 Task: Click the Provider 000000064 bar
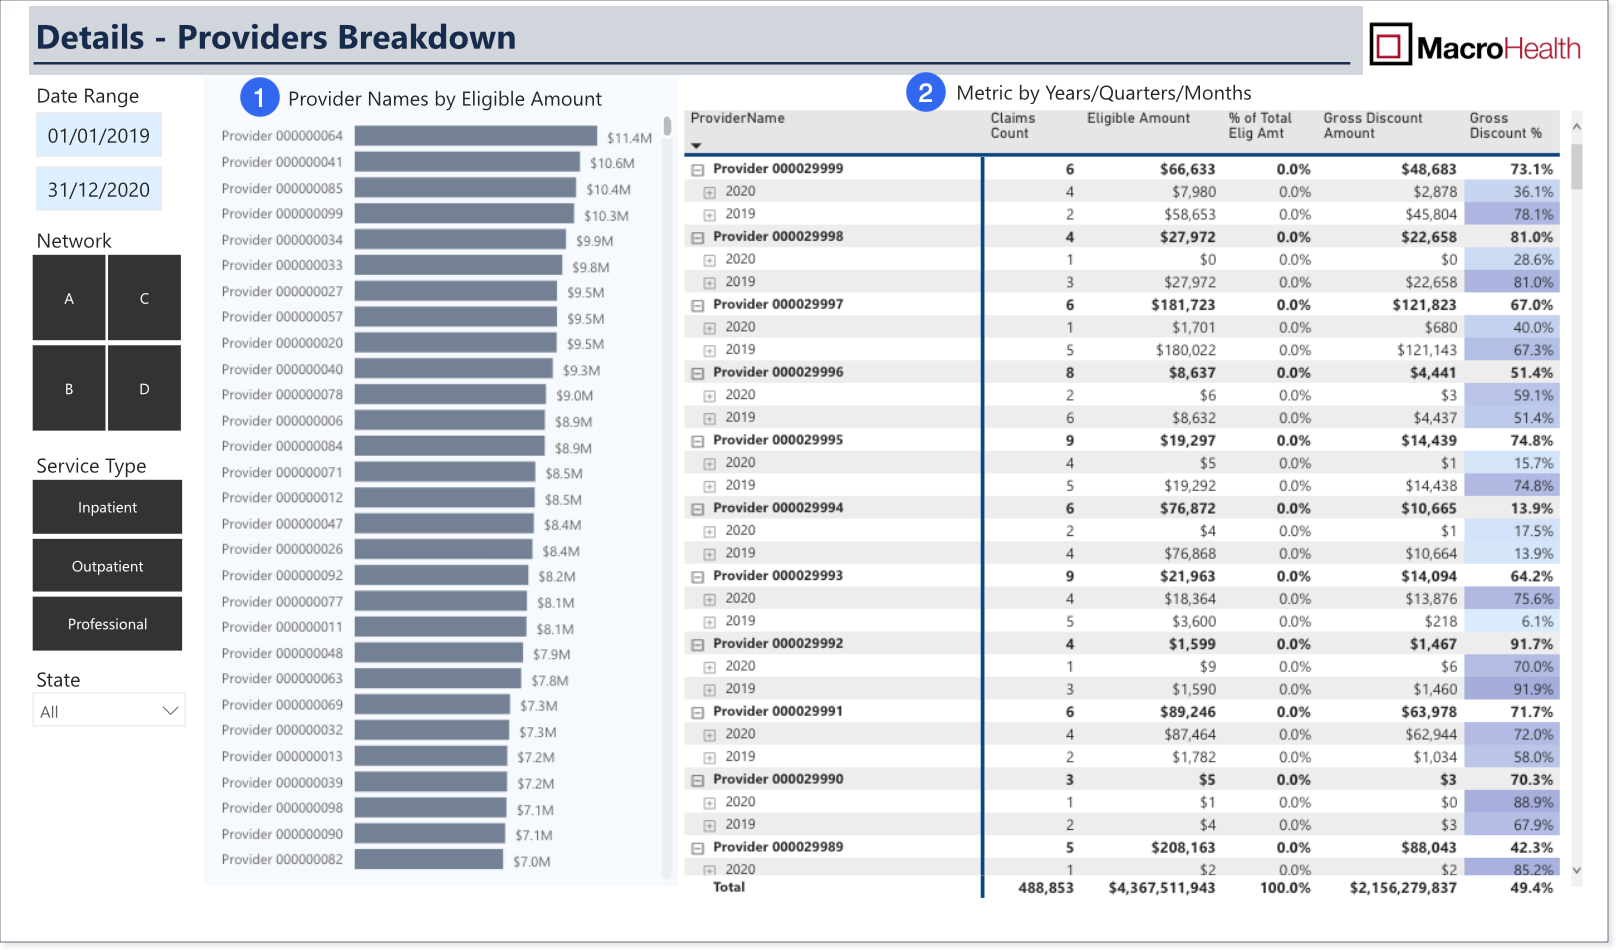point(476,136)
